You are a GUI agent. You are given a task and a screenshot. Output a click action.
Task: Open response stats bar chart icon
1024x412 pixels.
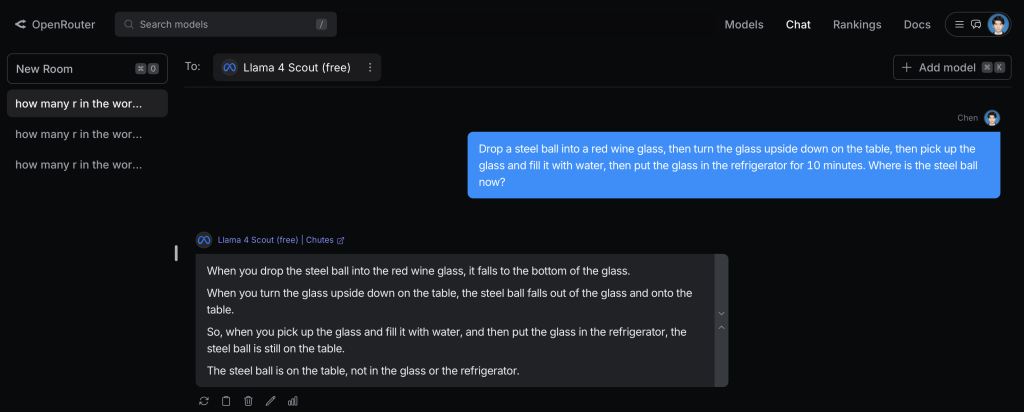coord(293,401)
